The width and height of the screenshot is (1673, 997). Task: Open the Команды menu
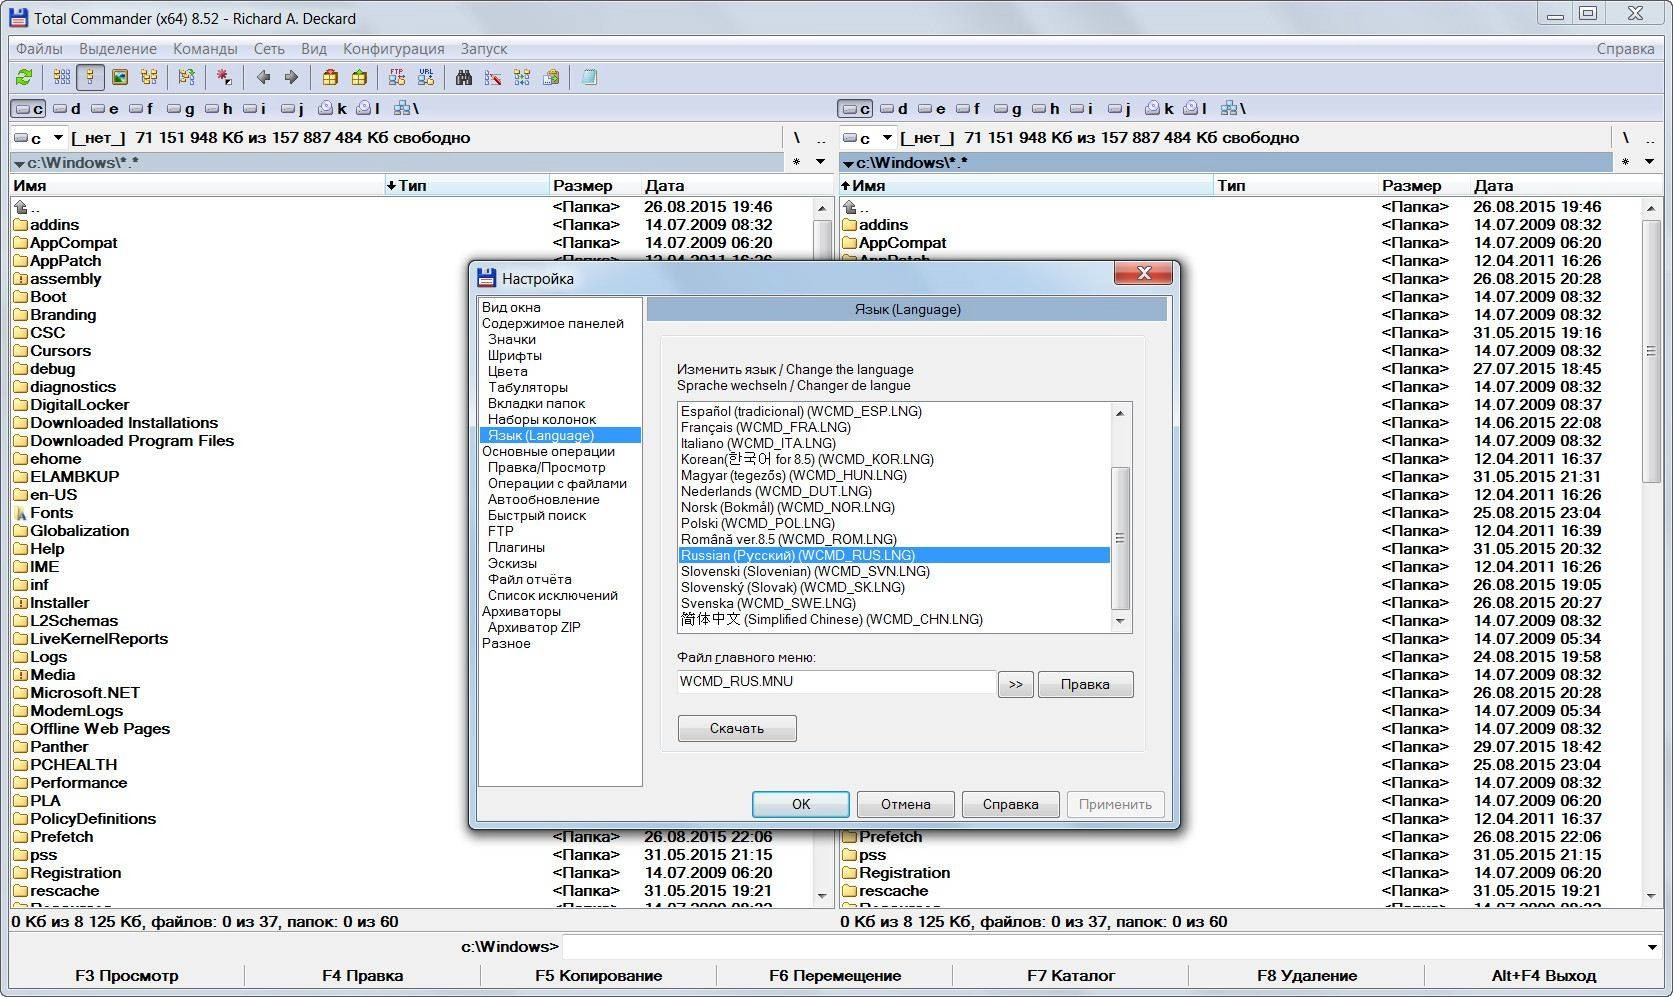205,48
